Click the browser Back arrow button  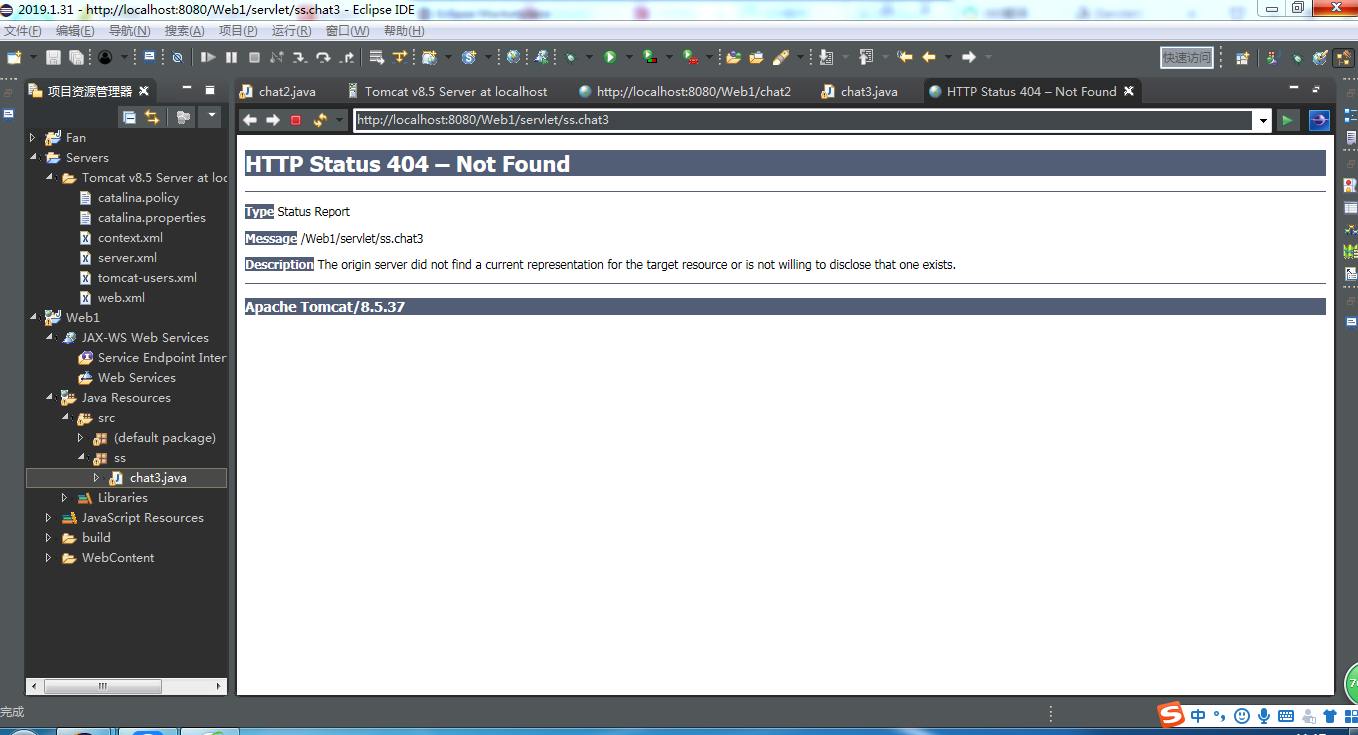pyautogui.click(x=250, y=120)
